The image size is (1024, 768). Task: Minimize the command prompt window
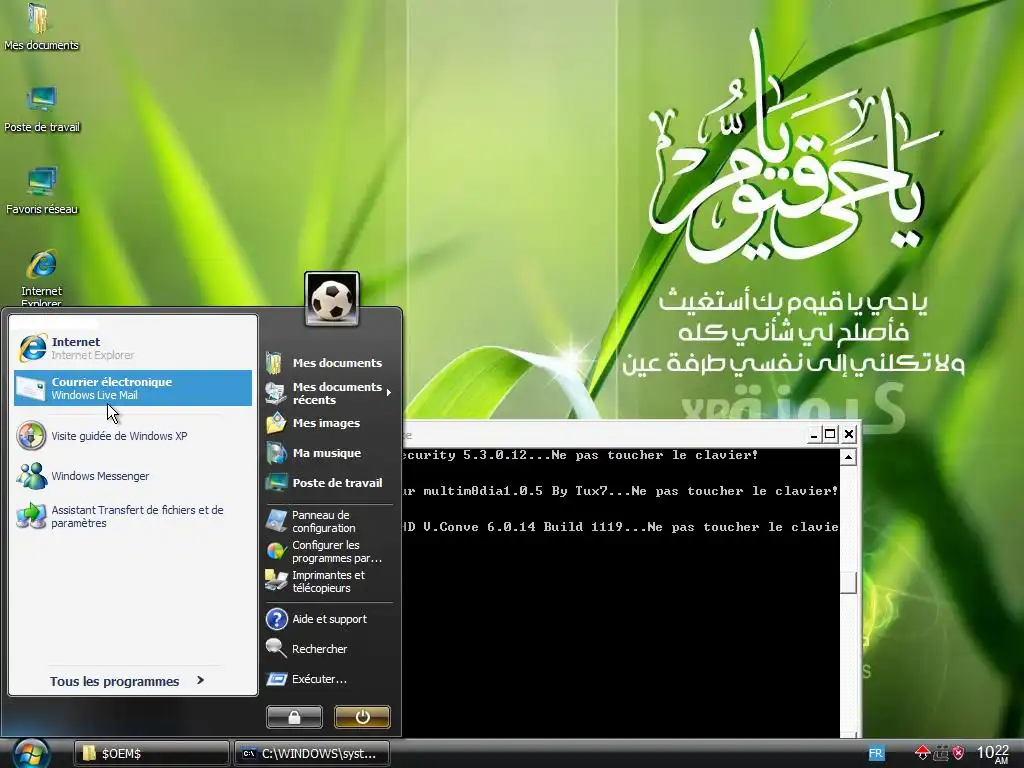pyautogui.click(x=814, y=434)
